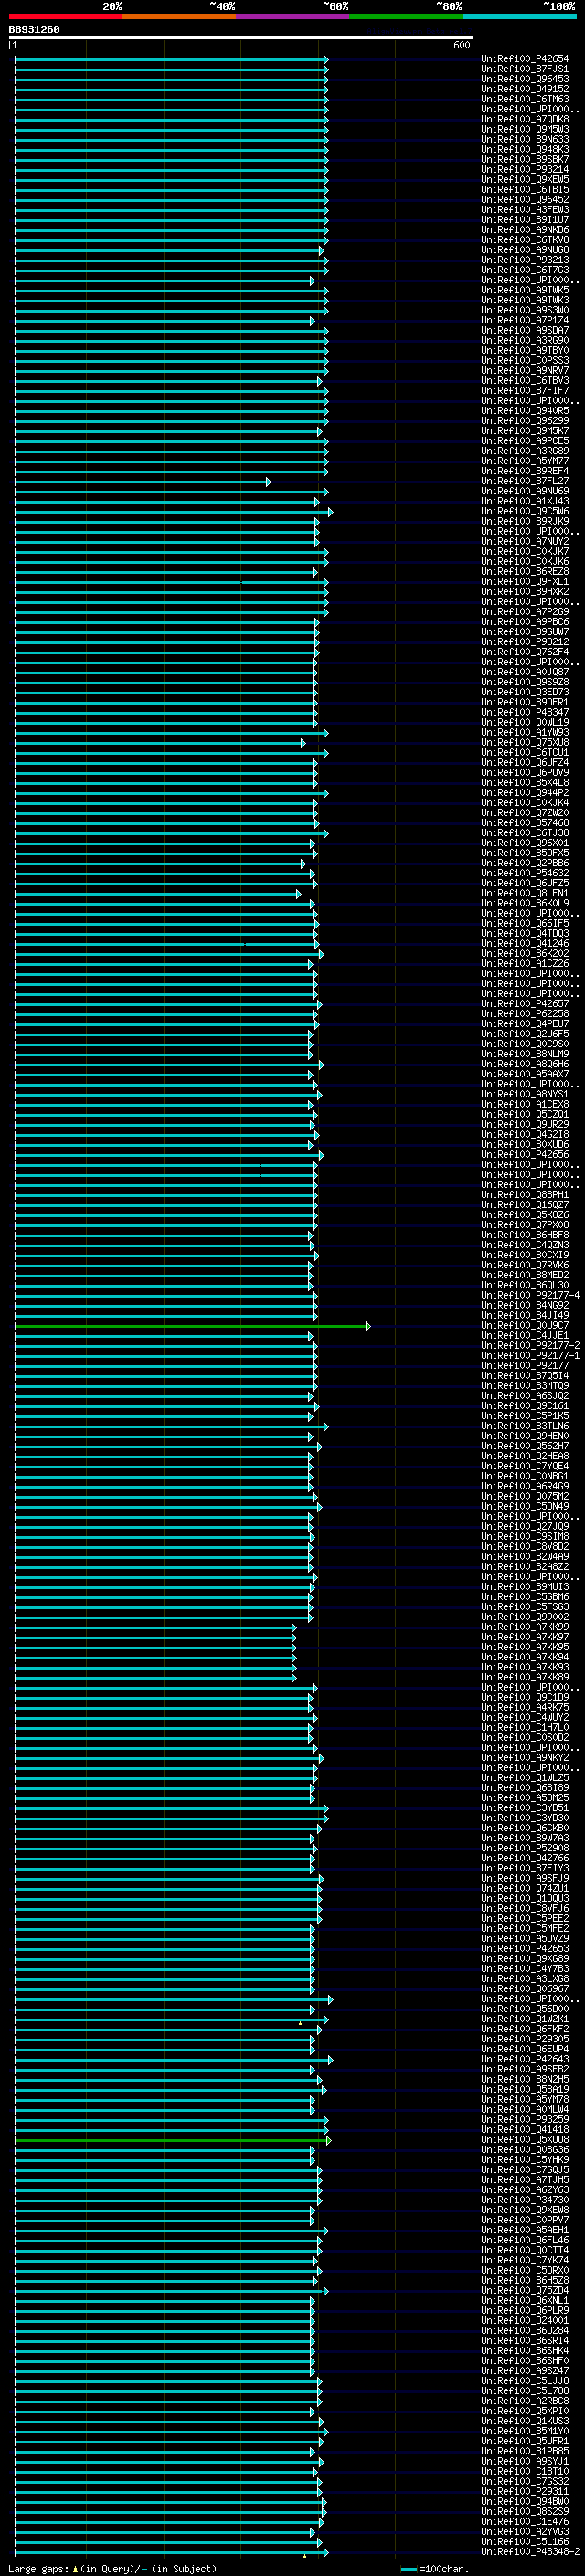Click the UniRef100_B9I1U7 entry
585x2576 pixels.
pos(525,219)
